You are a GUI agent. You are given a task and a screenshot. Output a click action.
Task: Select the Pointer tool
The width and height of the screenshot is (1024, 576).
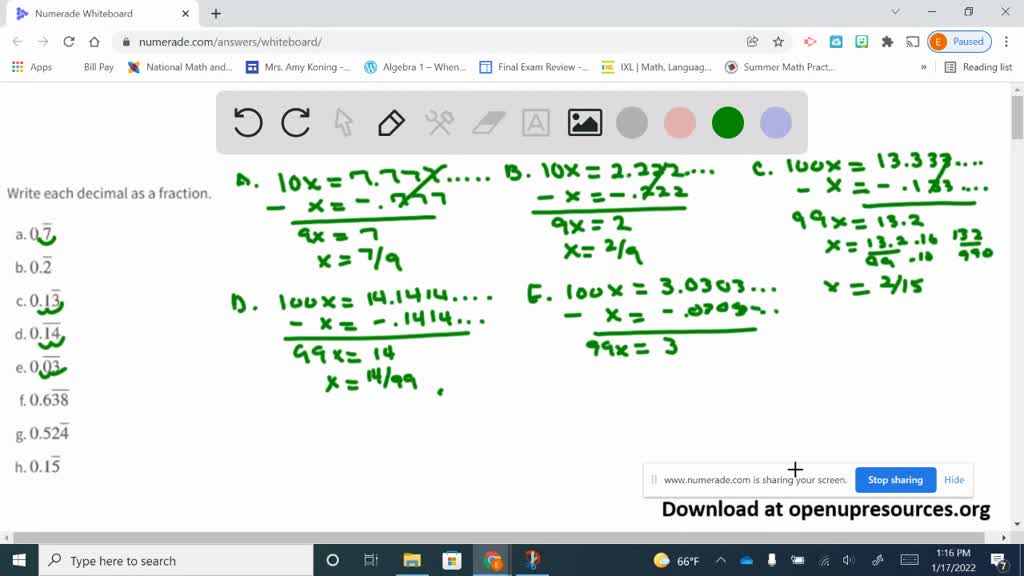[x=343, y=122]
